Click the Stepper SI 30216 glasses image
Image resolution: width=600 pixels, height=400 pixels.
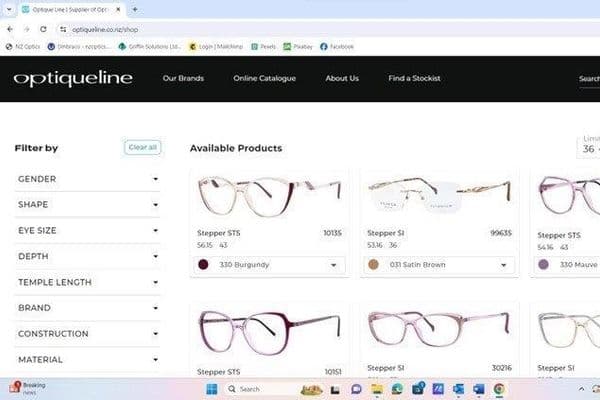(439, 328)
